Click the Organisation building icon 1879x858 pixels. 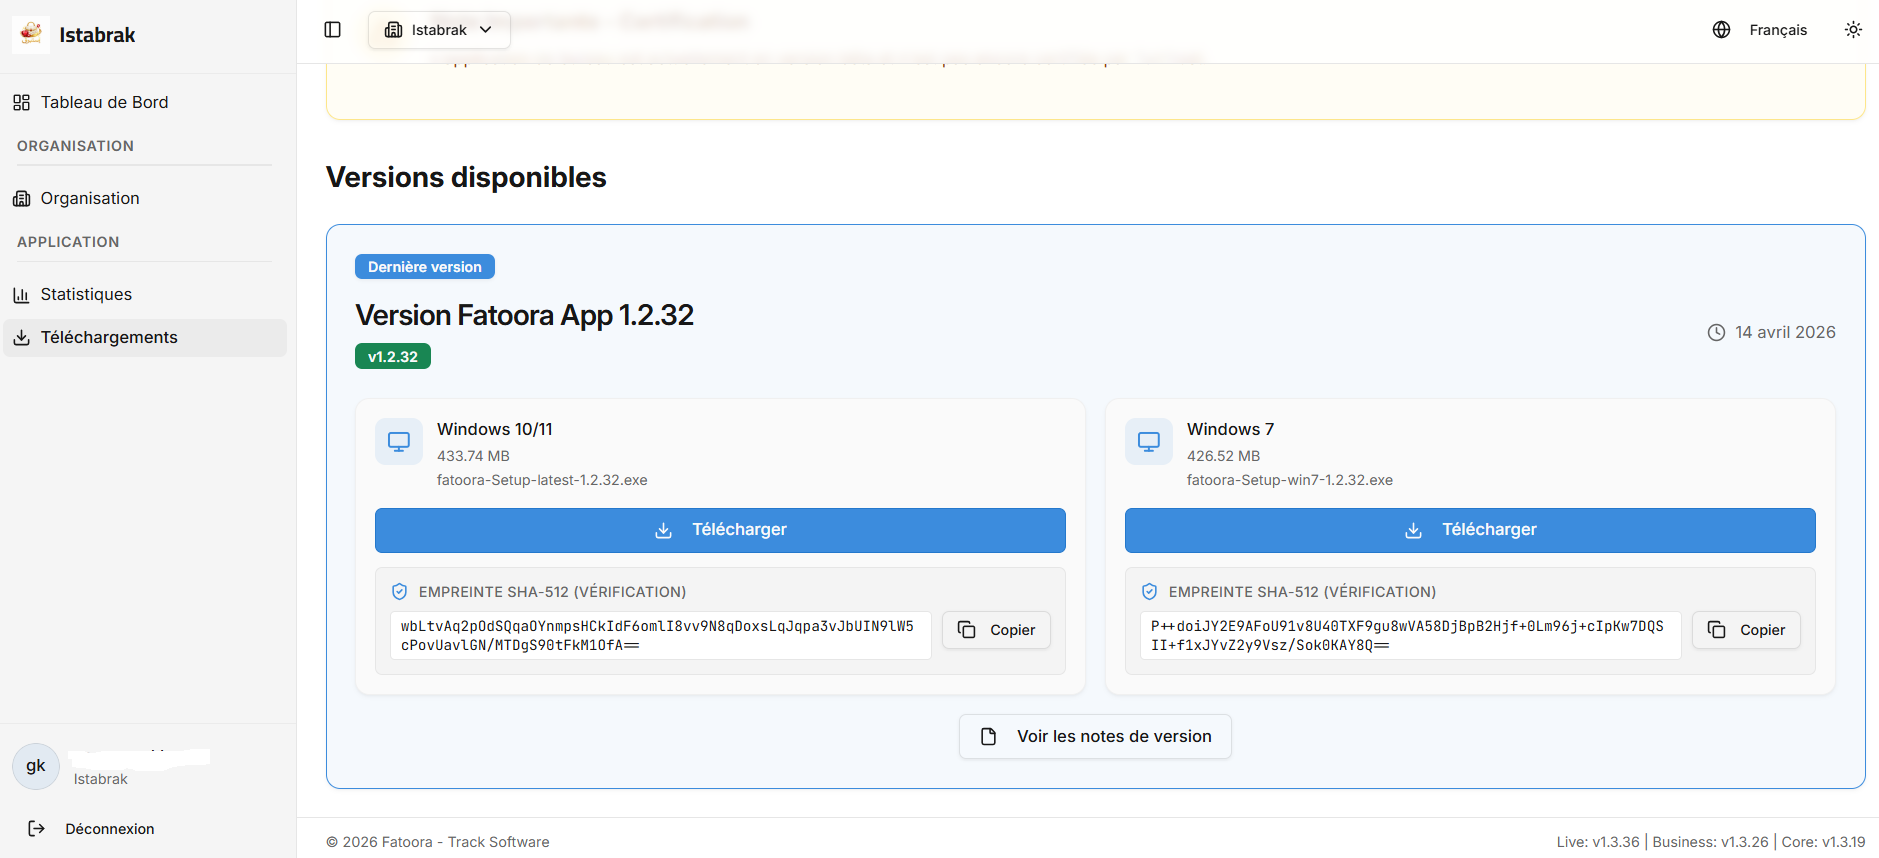click(x=21, y=198)
